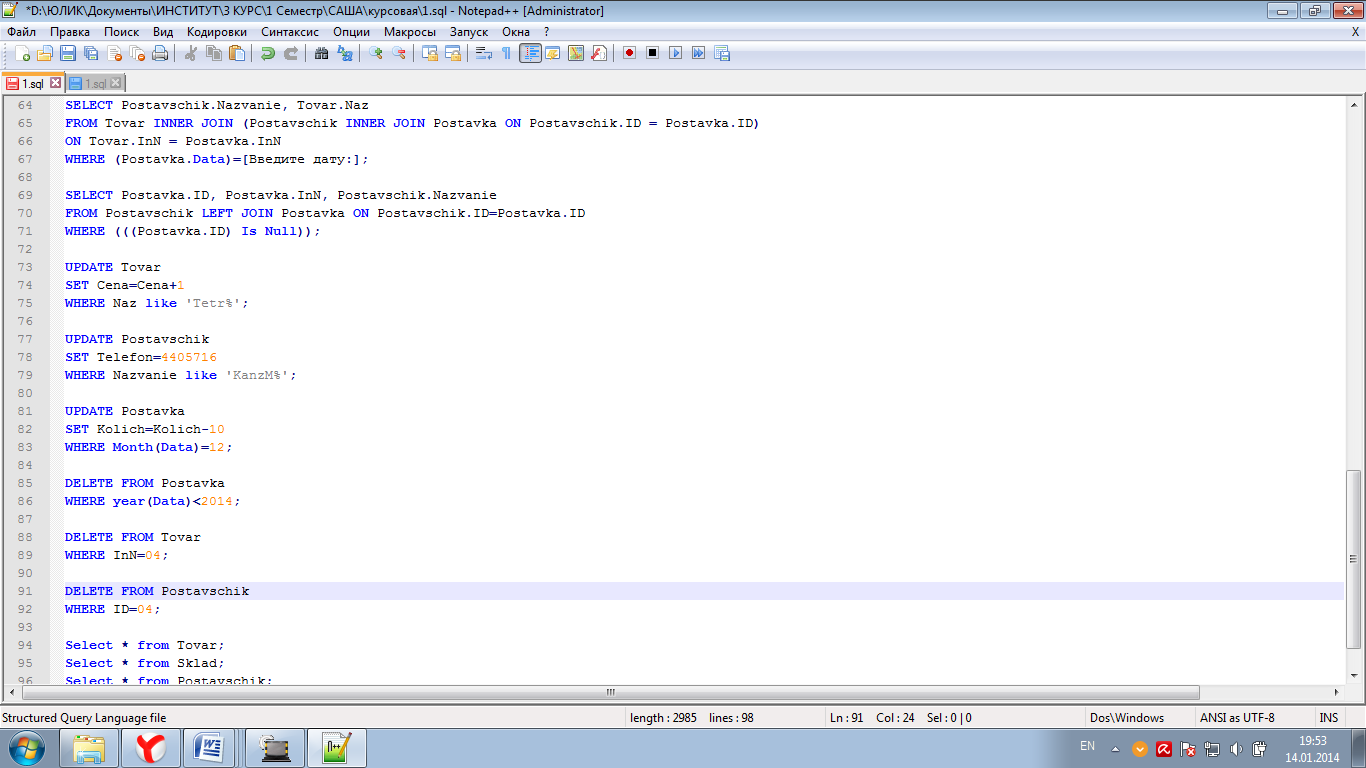Click the Undo arrow icon
1366x768 pixels.
[x=267, y=53]
